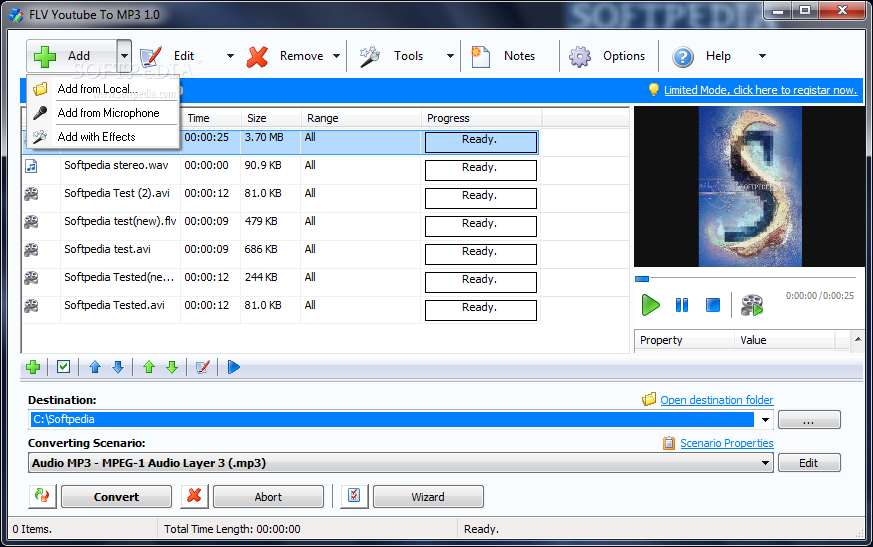Viewport: 873px width, 547px height.
Task: Open the Add dropdown arrow
Action: pyautogui.click(x=124, y=56)
